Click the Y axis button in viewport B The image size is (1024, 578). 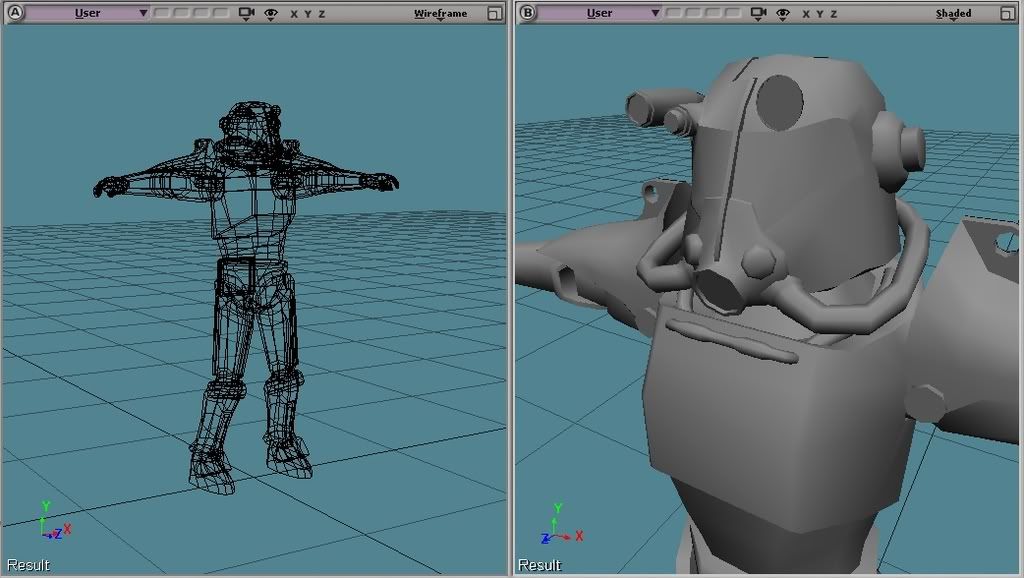point(820,14)
